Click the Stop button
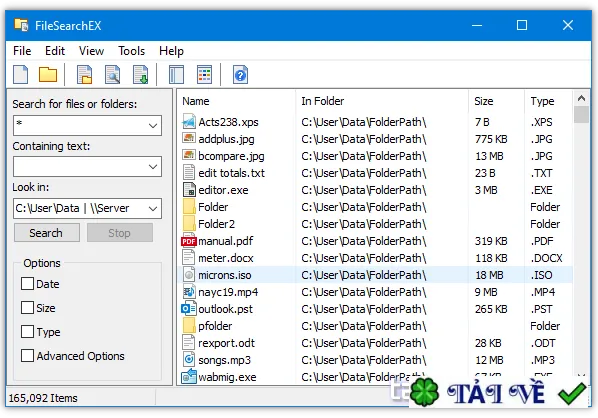Screen dimensions: 598x418 point(119,233)
